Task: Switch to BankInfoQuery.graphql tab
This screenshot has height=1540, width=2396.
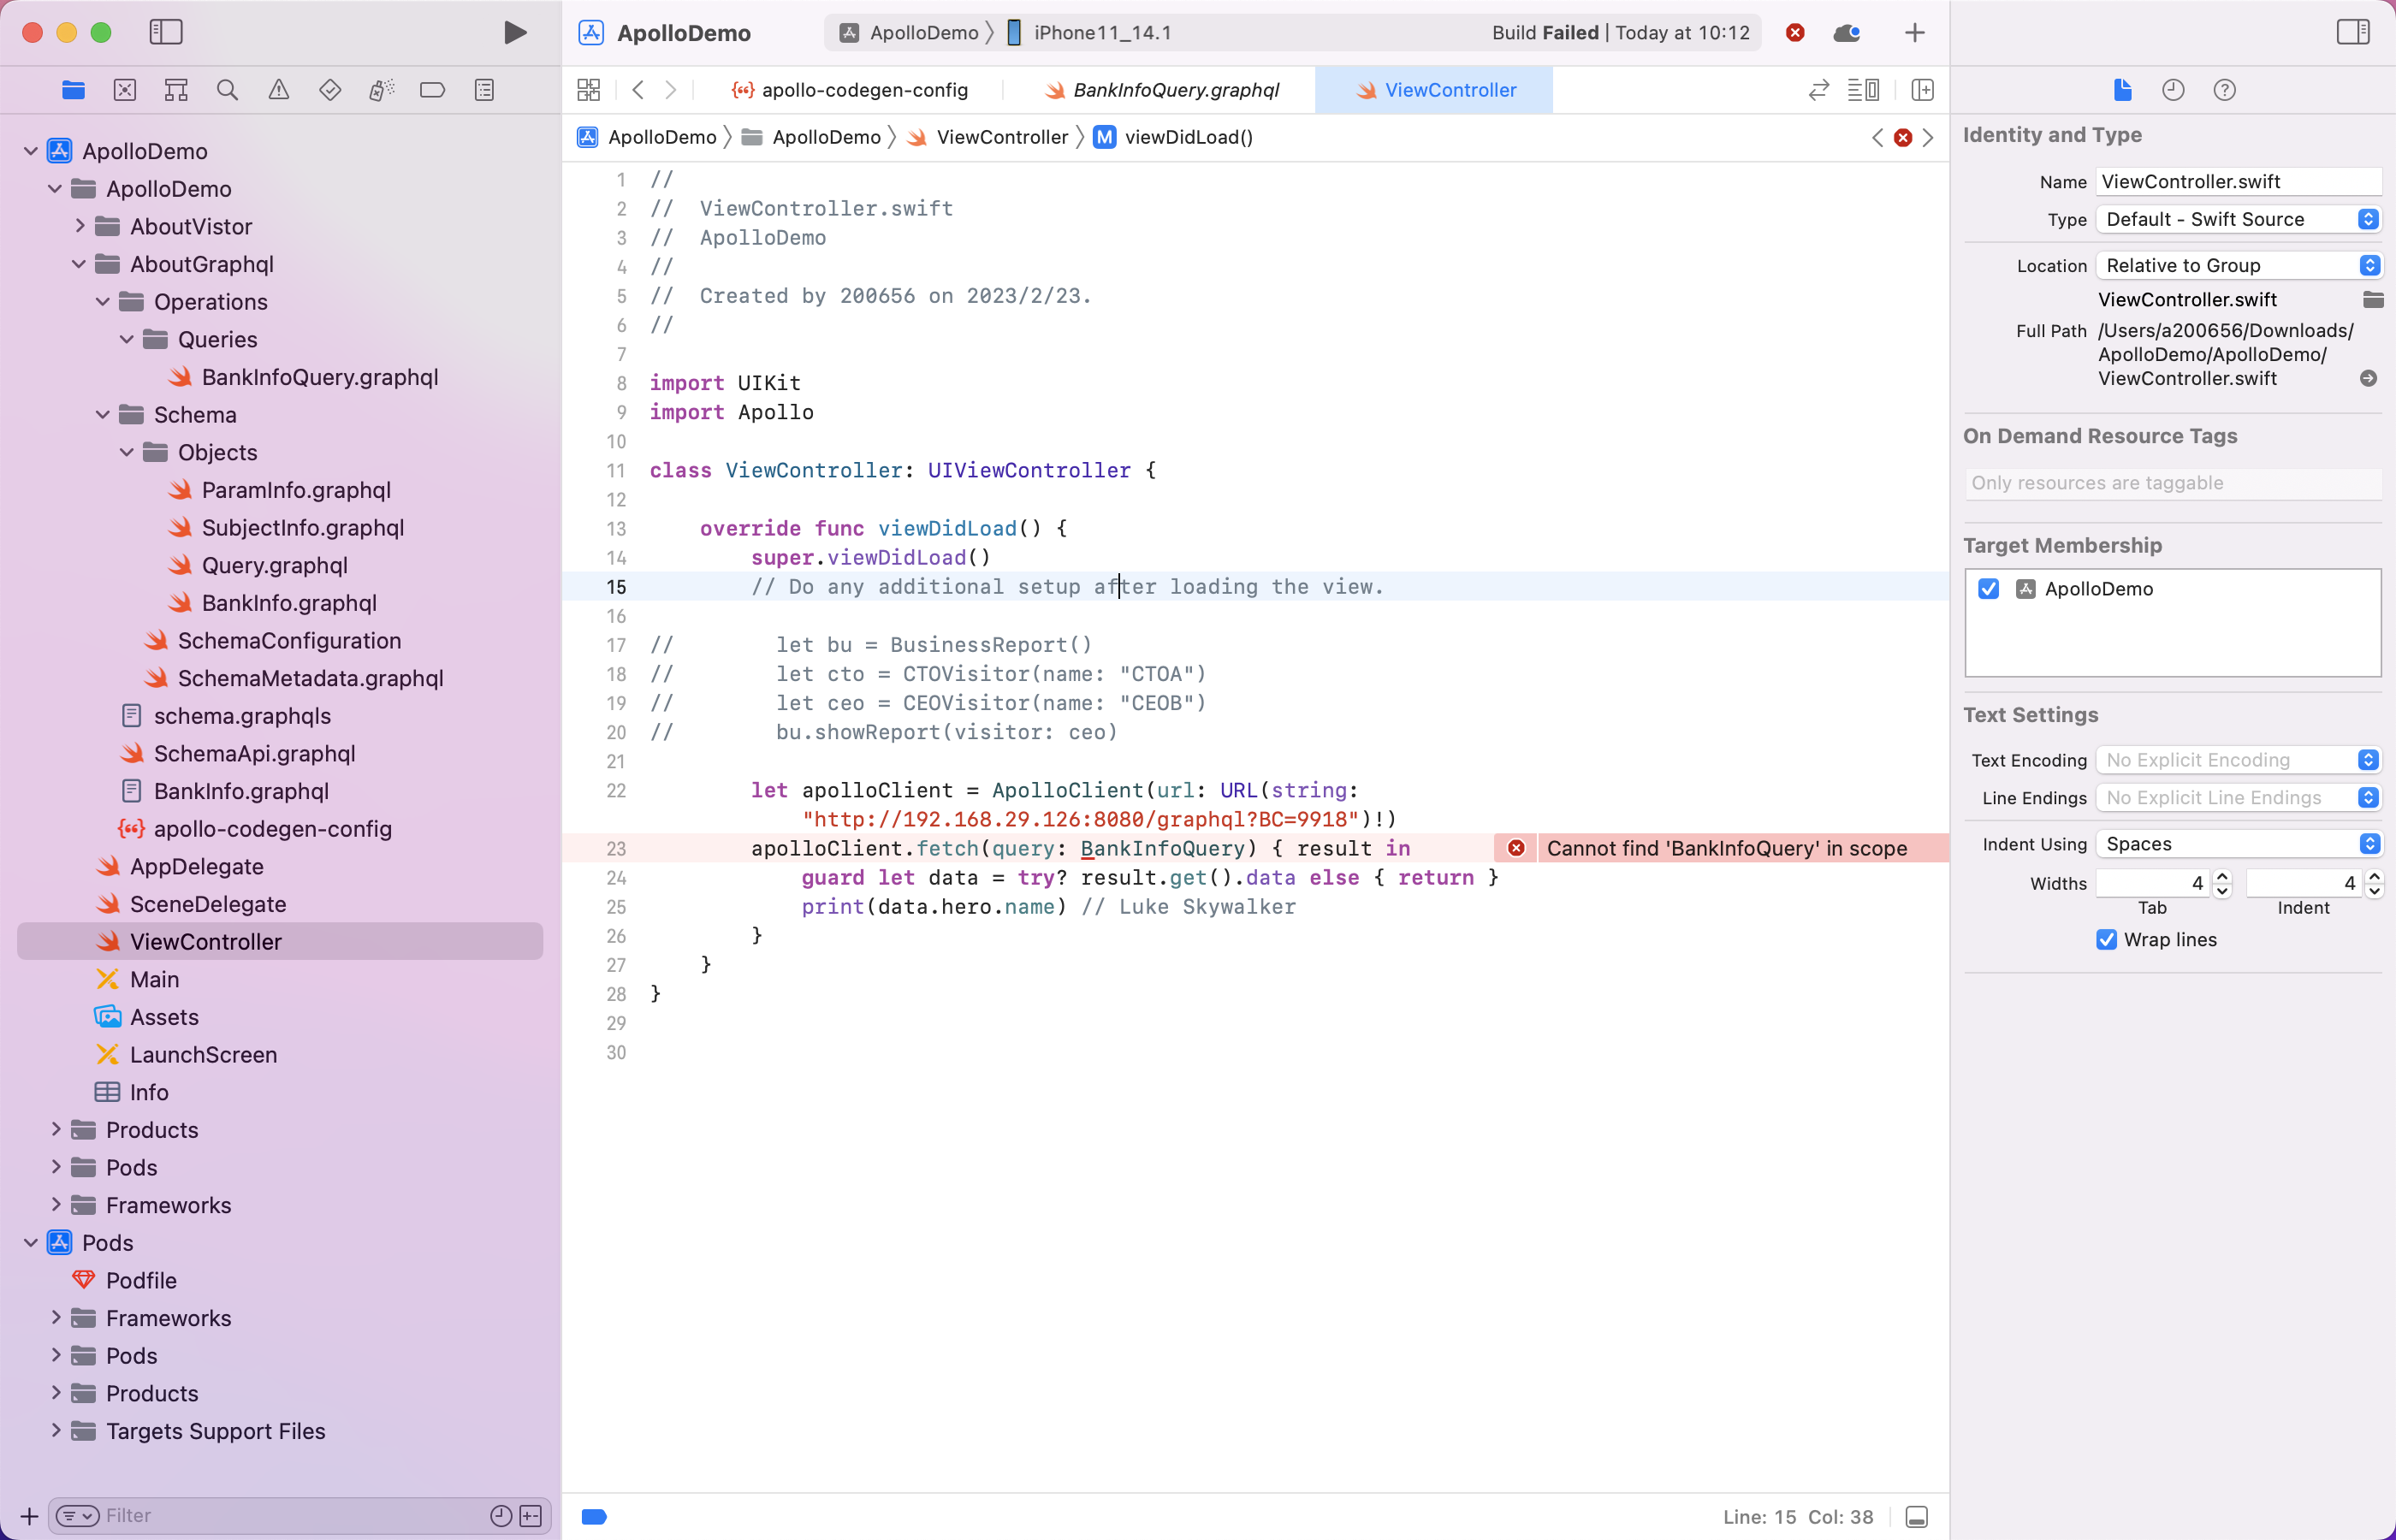Action: [1163, 90]
